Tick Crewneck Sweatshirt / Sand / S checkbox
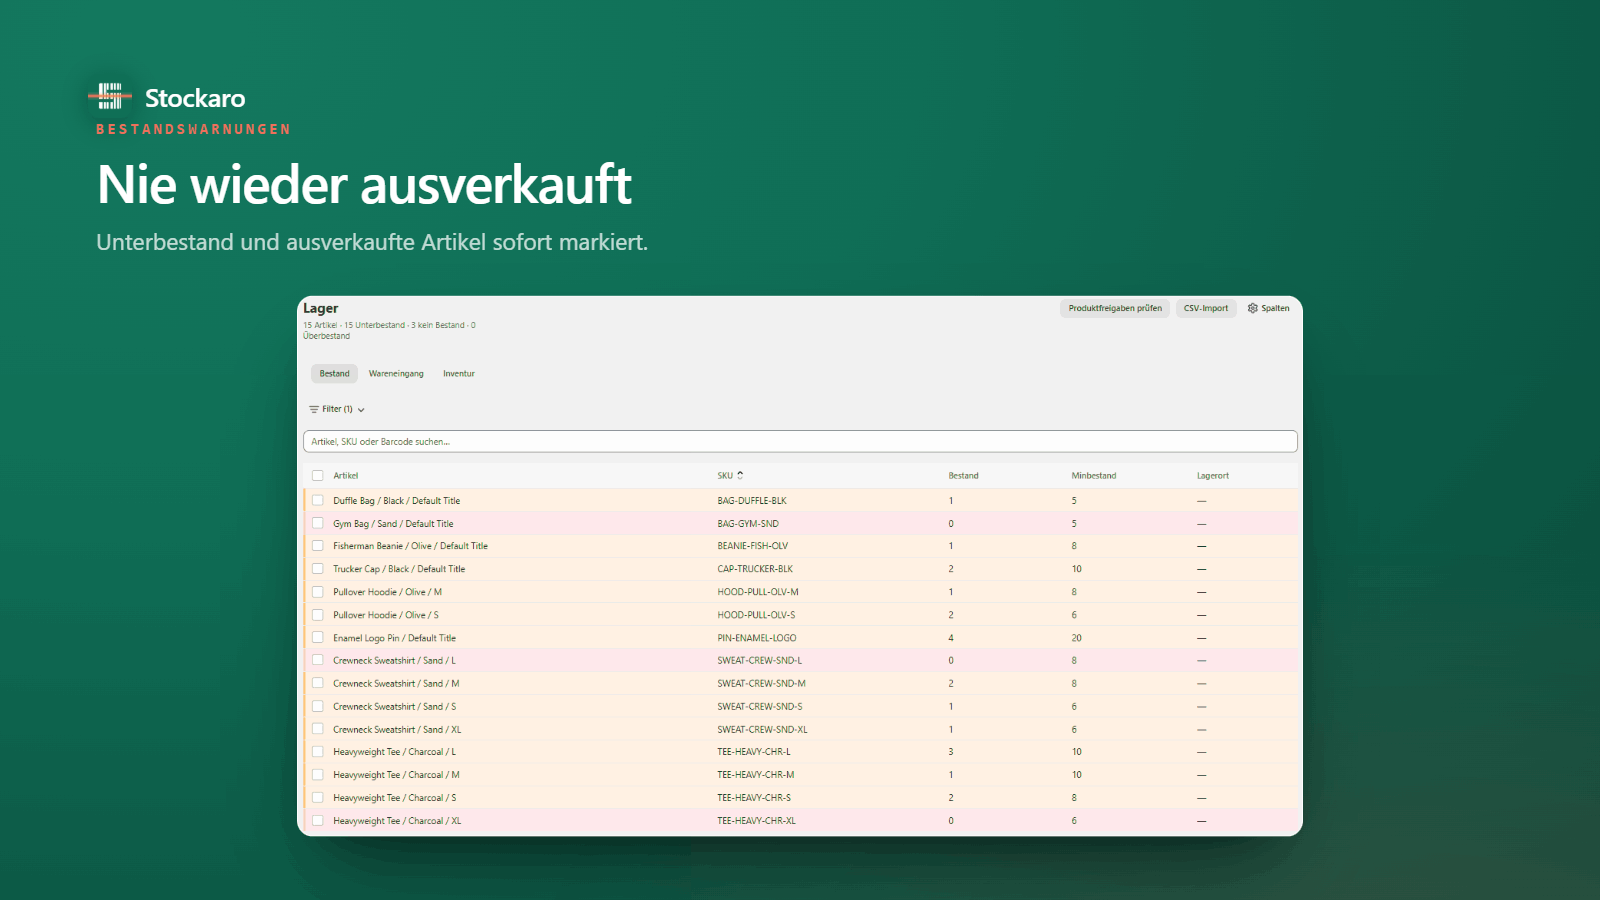The height and width of the screenshot is (900, 1600). (318, 706)
